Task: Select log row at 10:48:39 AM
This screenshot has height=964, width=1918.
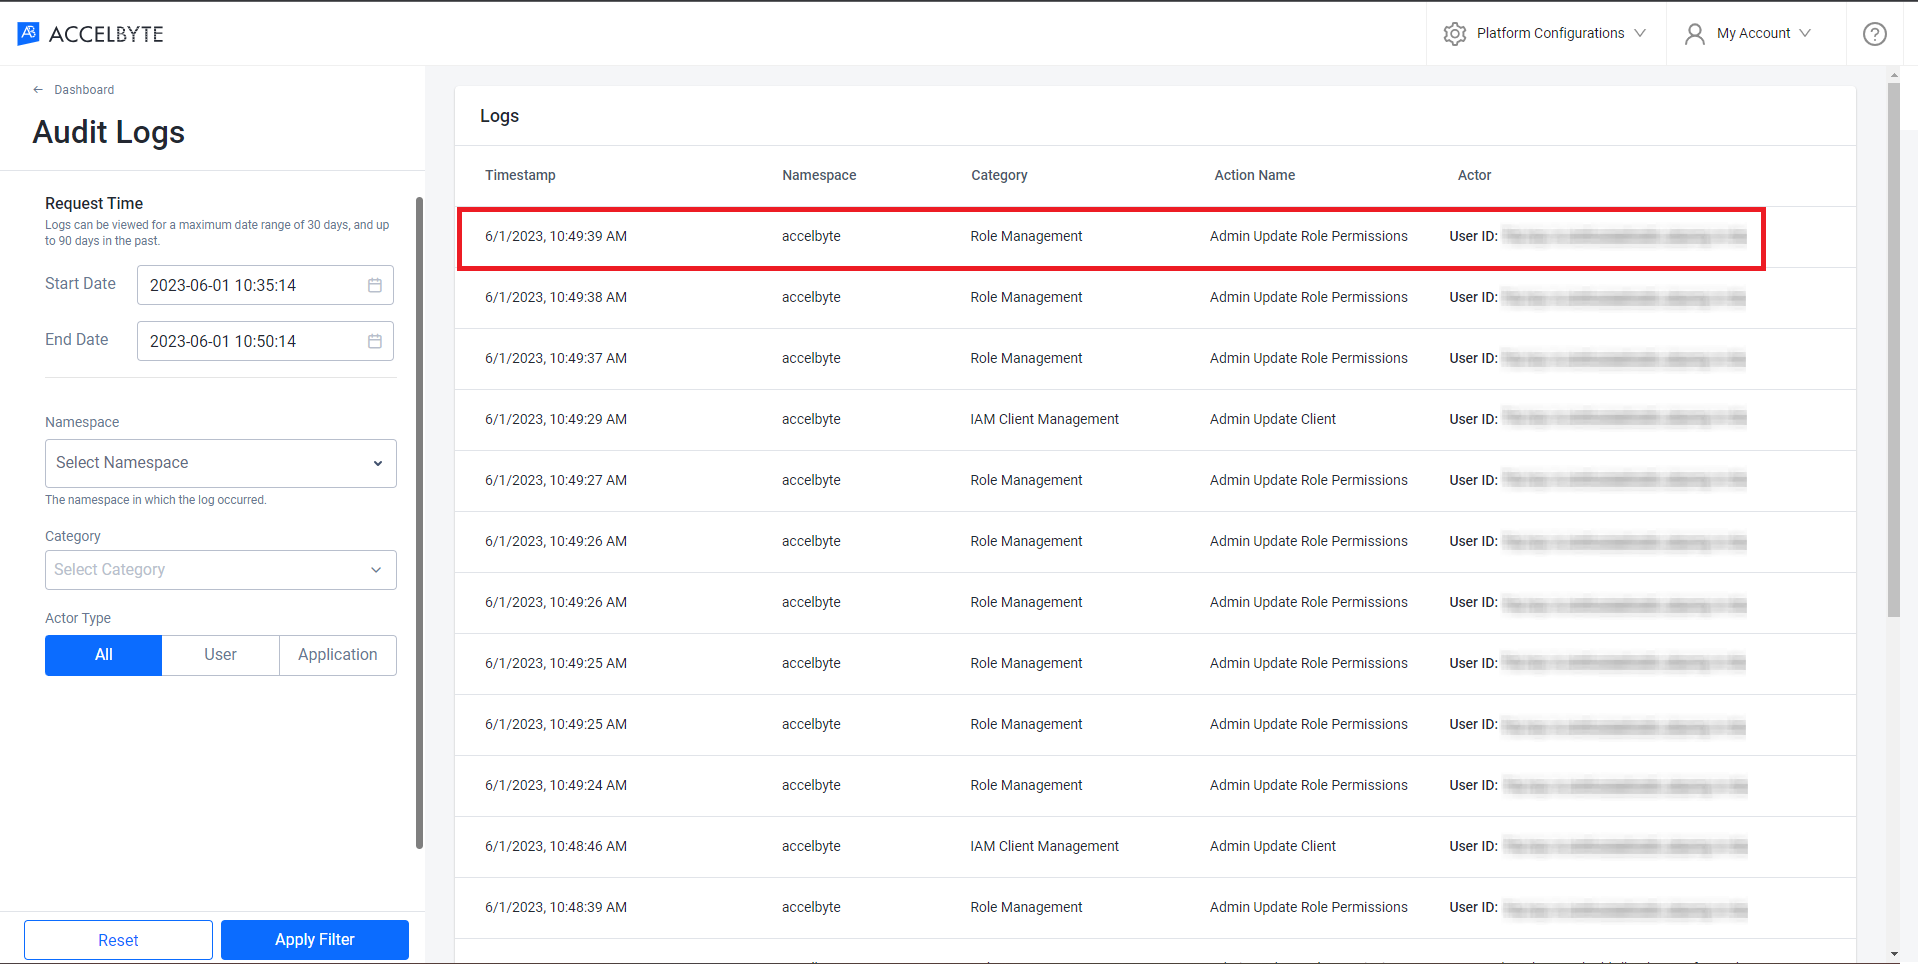Action: tap(1155, 908)
